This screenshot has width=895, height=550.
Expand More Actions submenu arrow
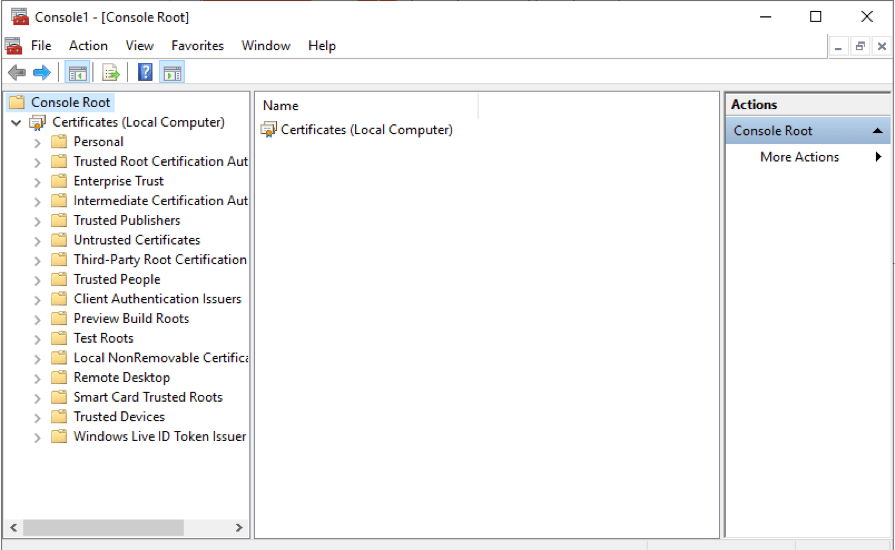pos(878,157)
